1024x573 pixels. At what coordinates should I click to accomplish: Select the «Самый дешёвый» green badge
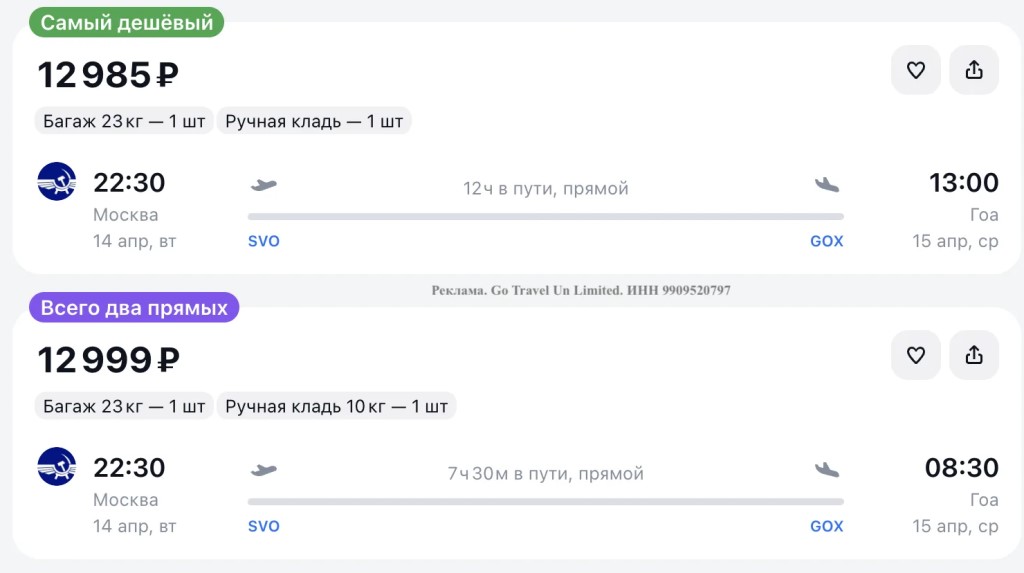(x=126, y=23)
